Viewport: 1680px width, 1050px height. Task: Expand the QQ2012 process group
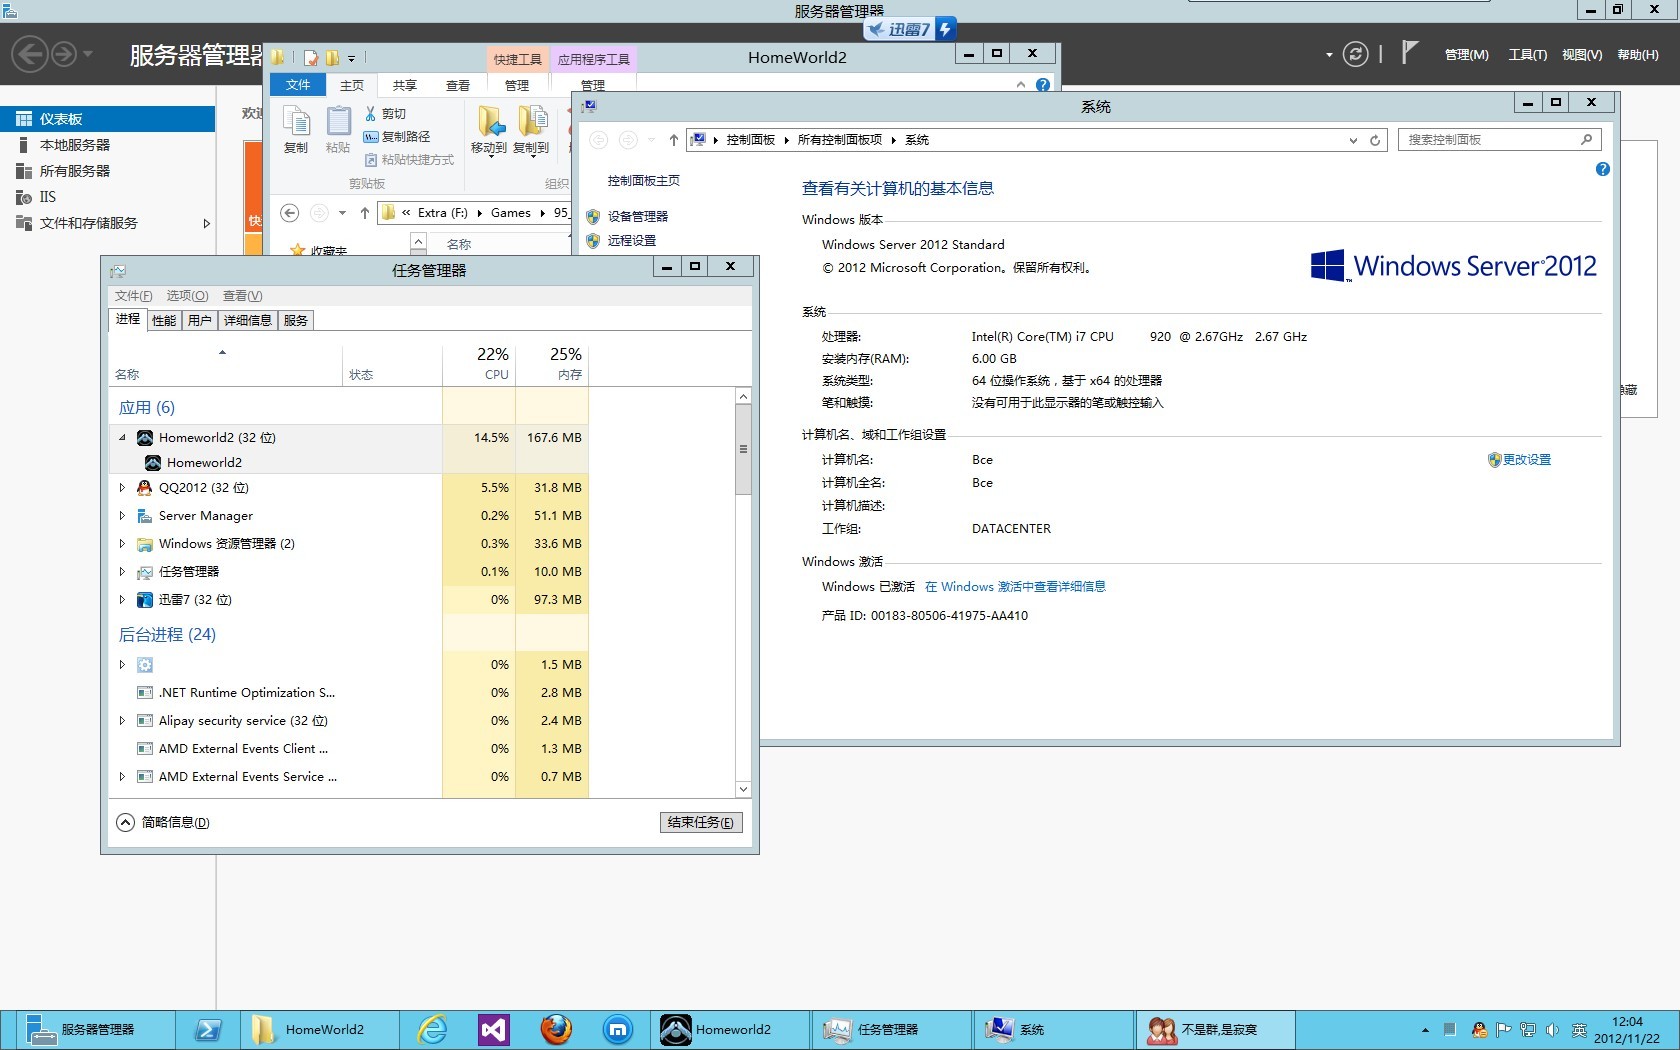click(x=123, y=487)
